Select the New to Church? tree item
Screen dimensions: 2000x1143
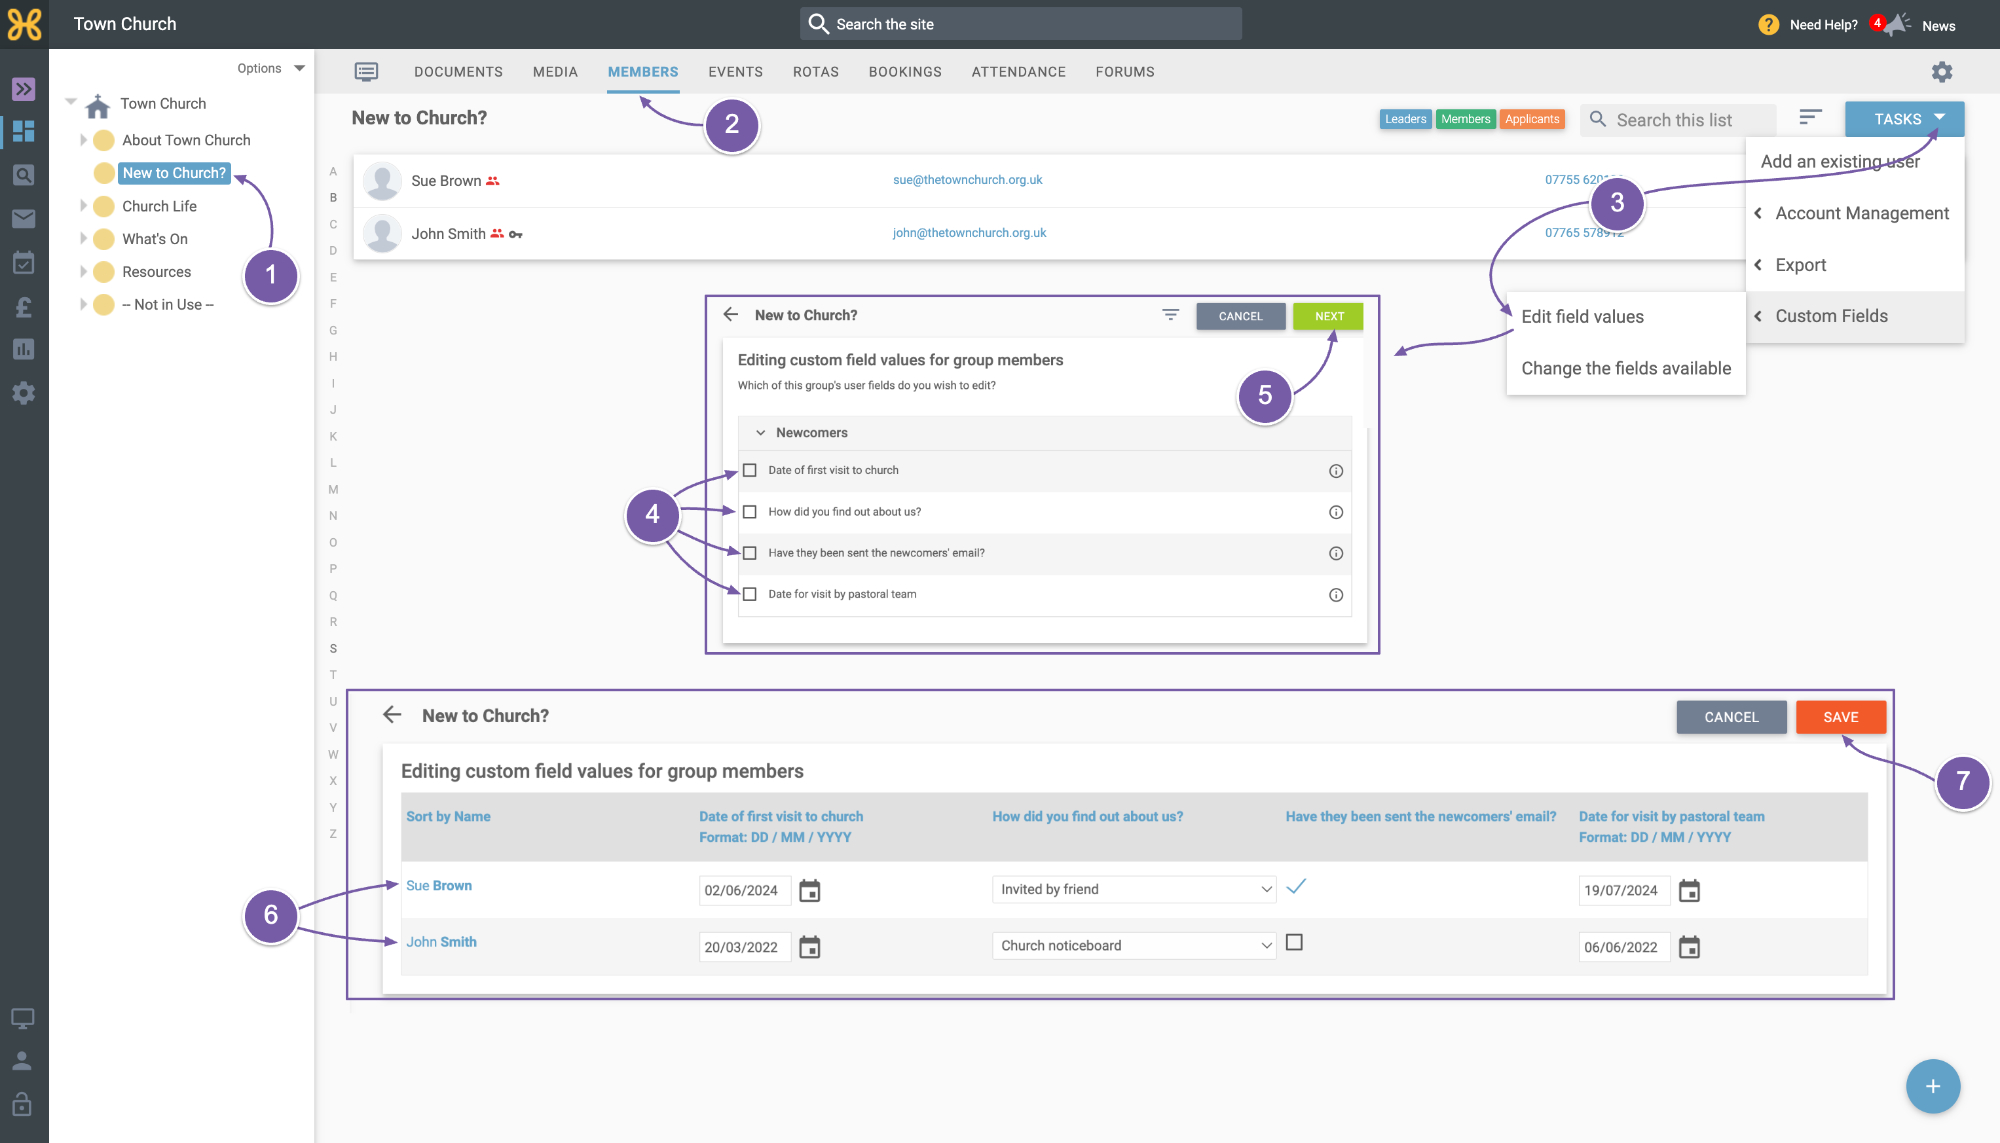pyautogui.click(x=174, y=173)
